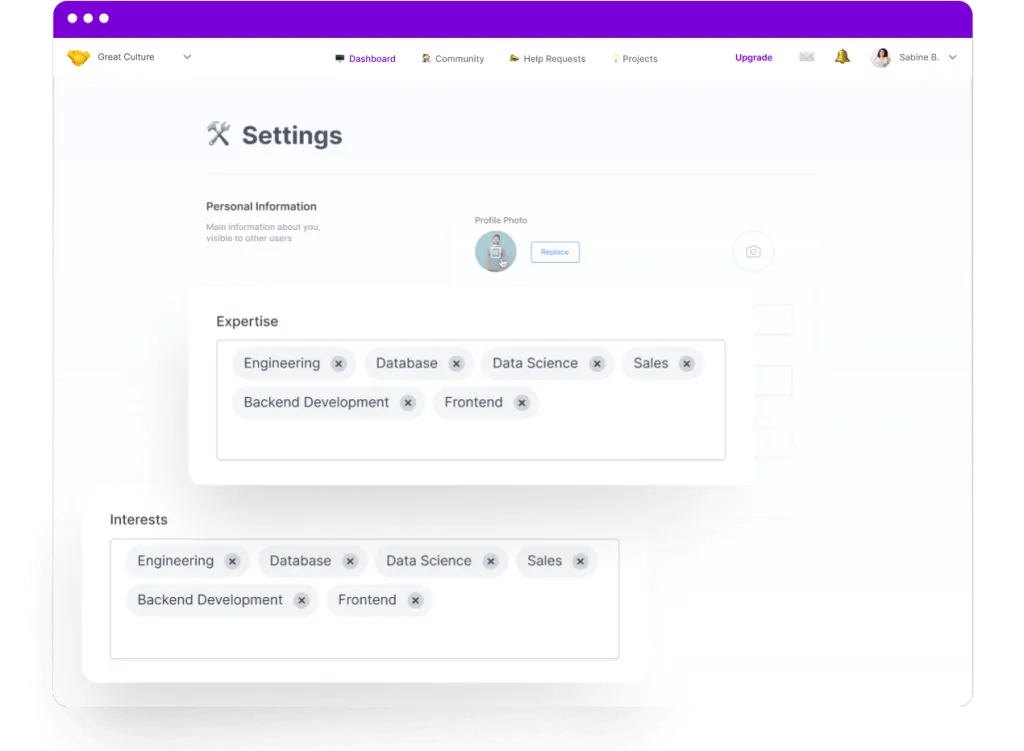The width and height of the screenshot is (1024, 751).
Task: Click the 'Backend Development' chip text in Interests
Action: pos(210,600)
